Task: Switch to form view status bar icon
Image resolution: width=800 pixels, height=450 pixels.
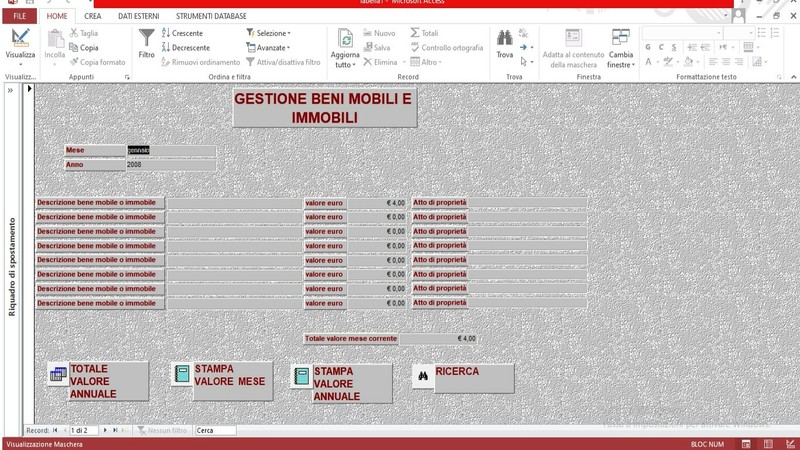Action: point(746,444)
